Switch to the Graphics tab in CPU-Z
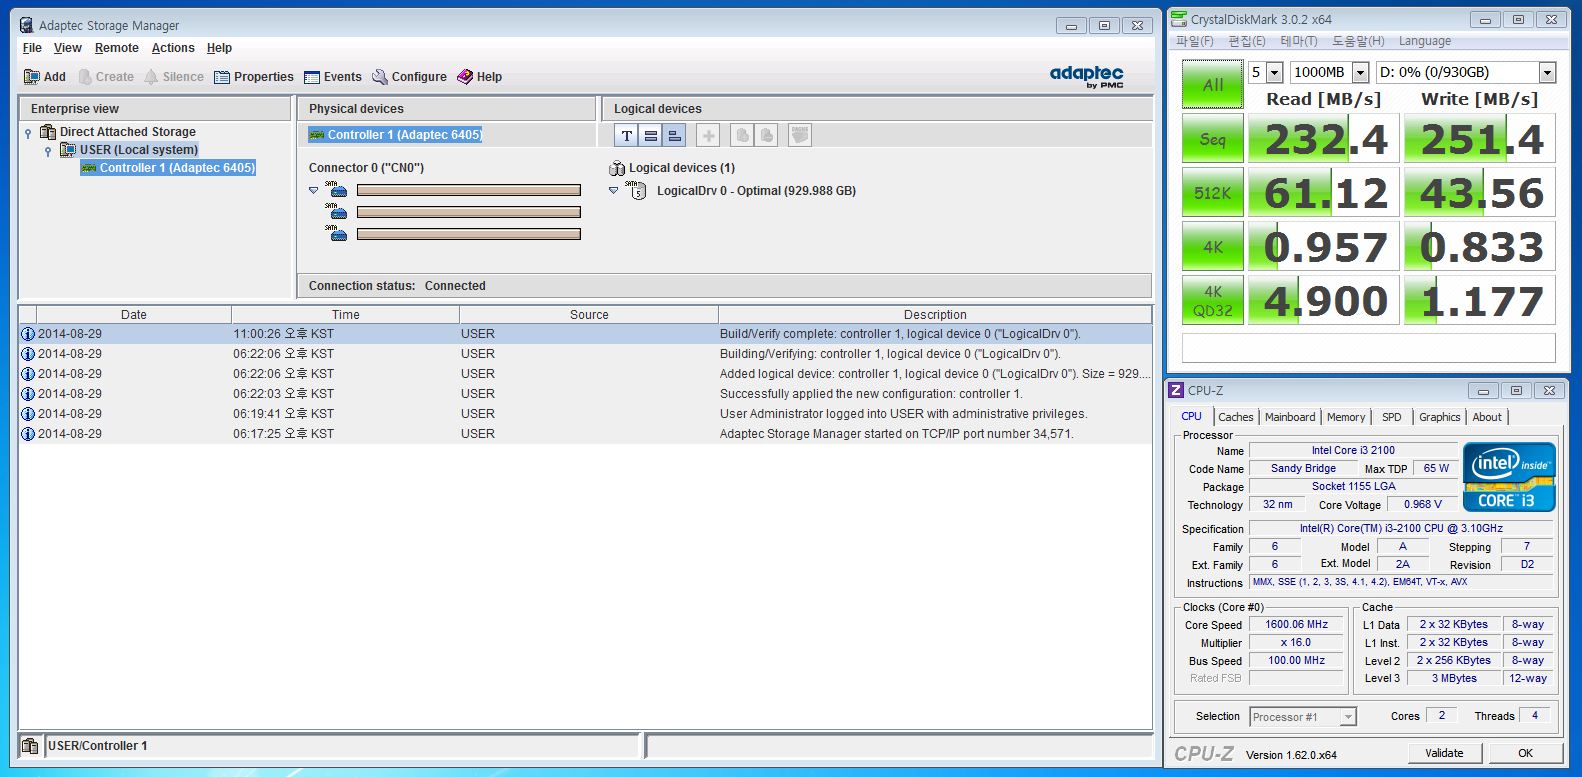This screenshot has height=777, width=1582. 1440,417
